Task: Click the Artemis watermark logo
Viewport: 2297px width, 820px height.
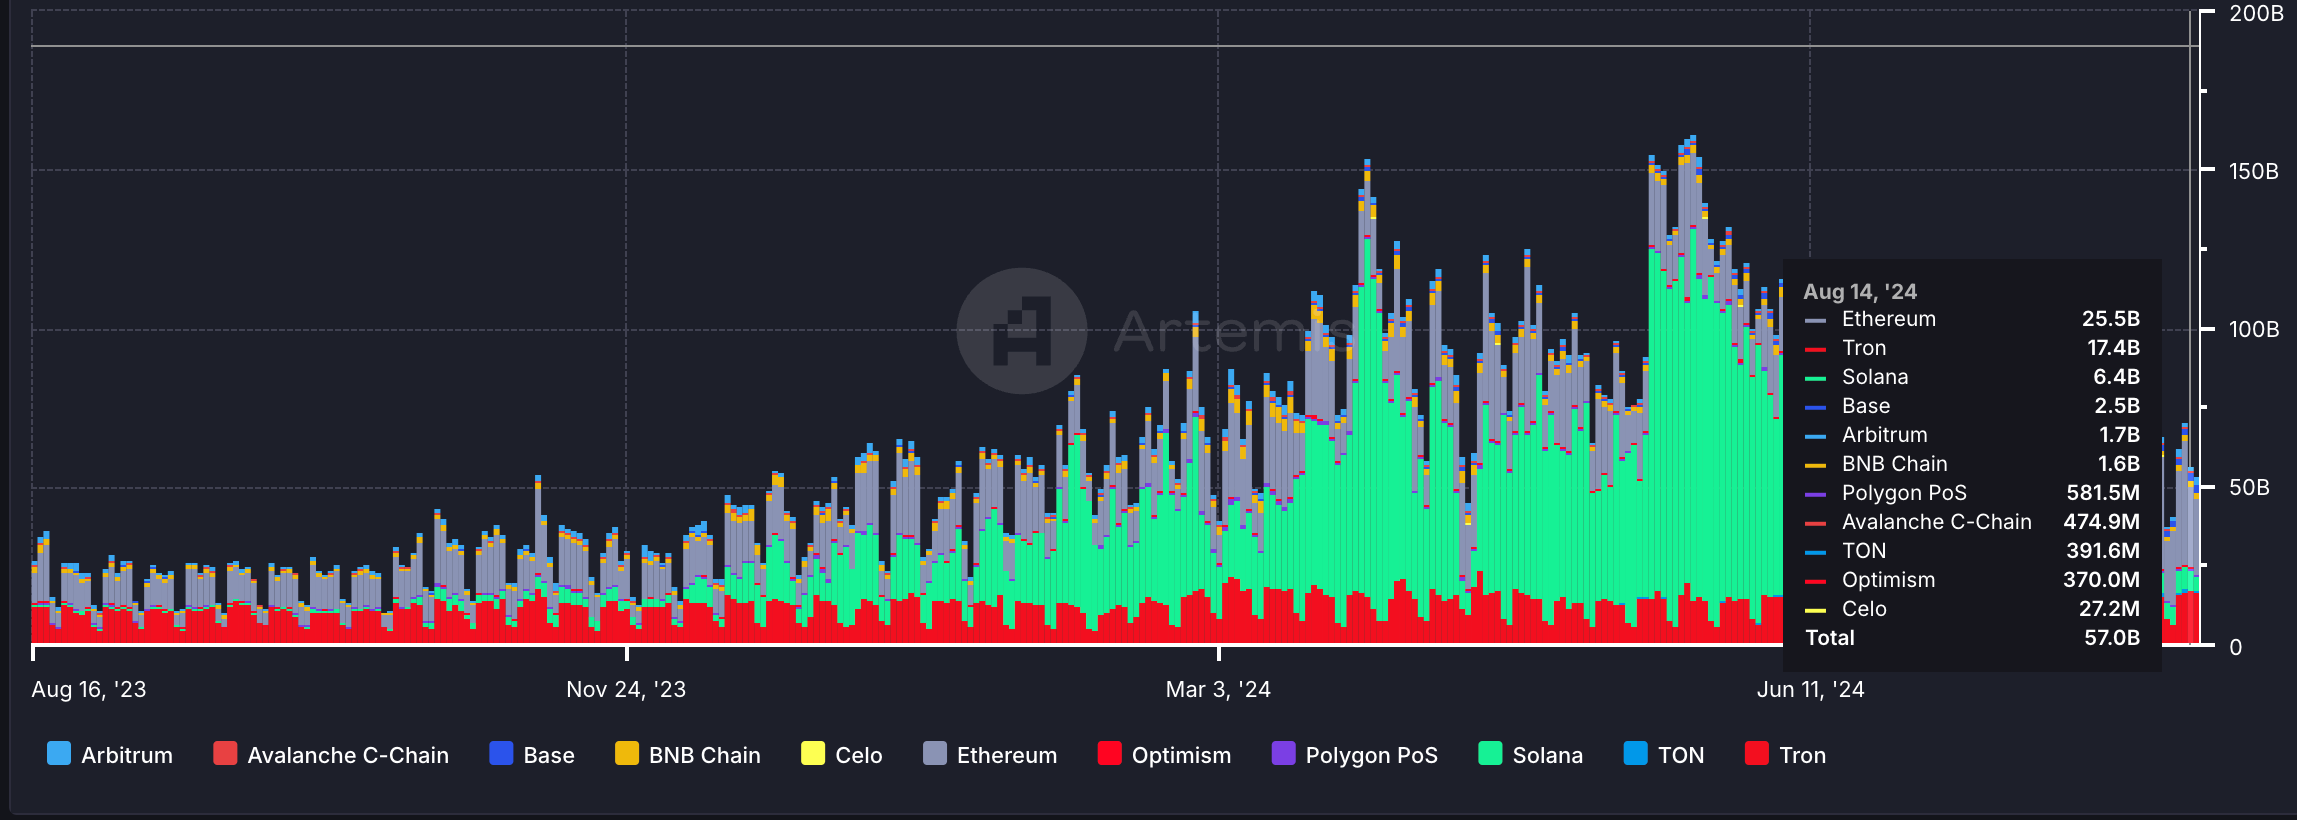Action: [1022, 331]
